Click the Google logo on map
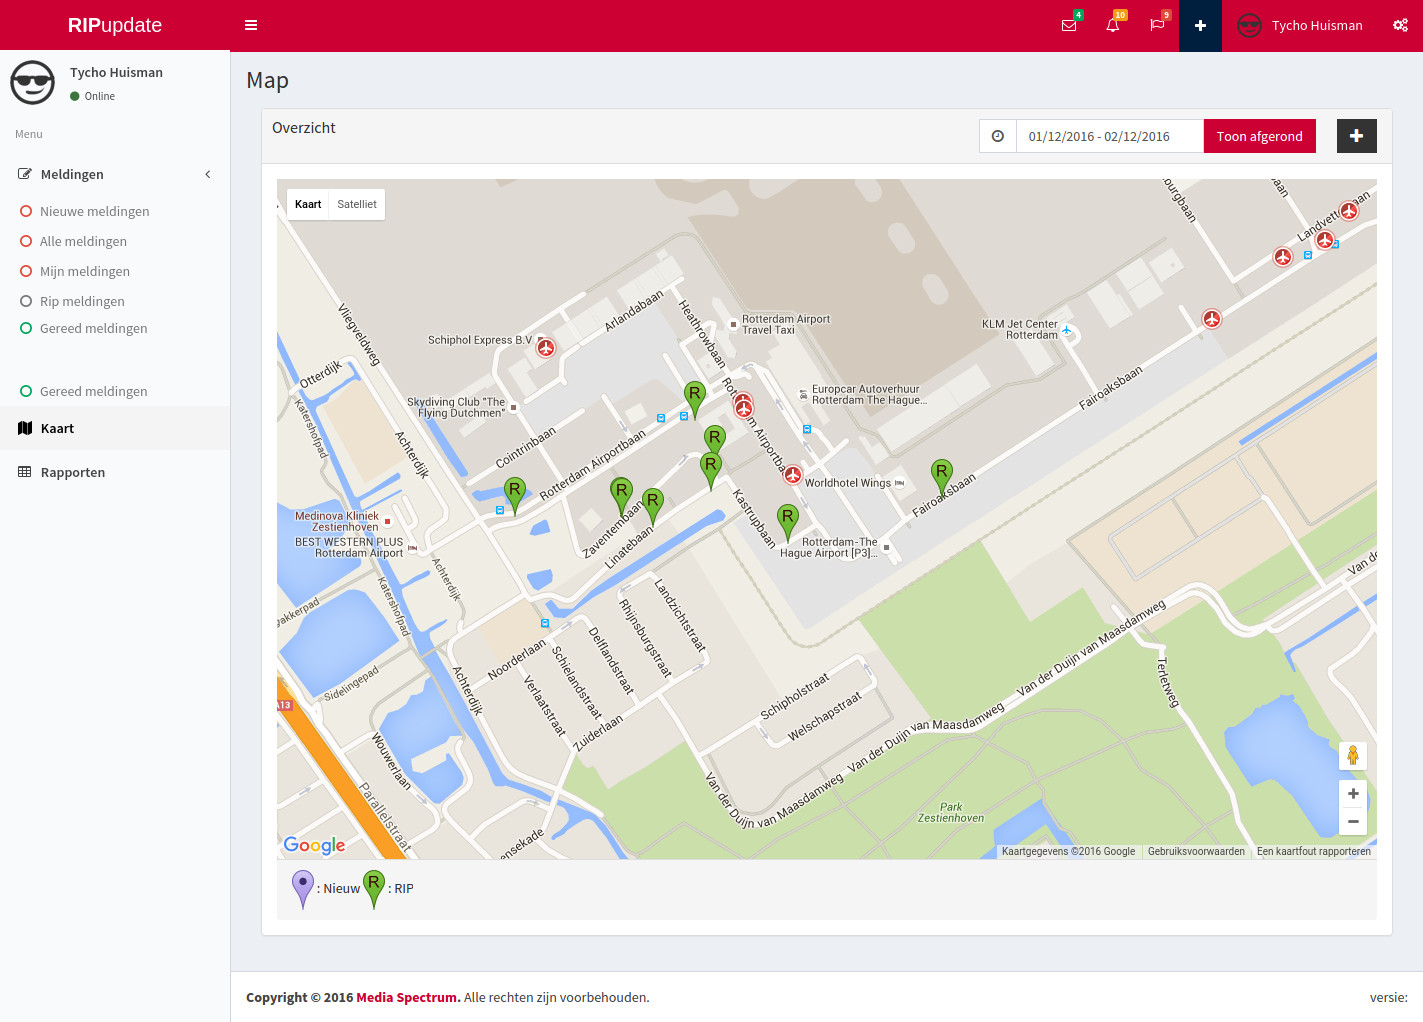1423x1022 pixels. click(314, 845)
